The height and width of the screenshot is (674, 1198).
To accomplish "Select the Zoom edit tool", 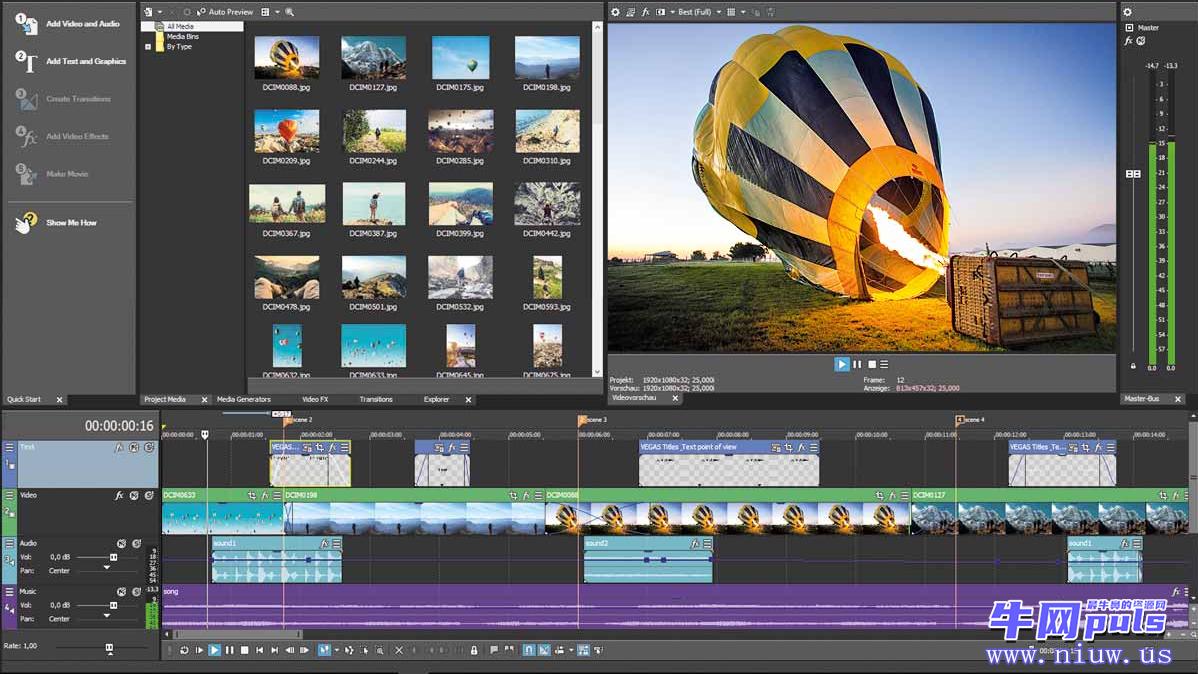I will [380, 650].
